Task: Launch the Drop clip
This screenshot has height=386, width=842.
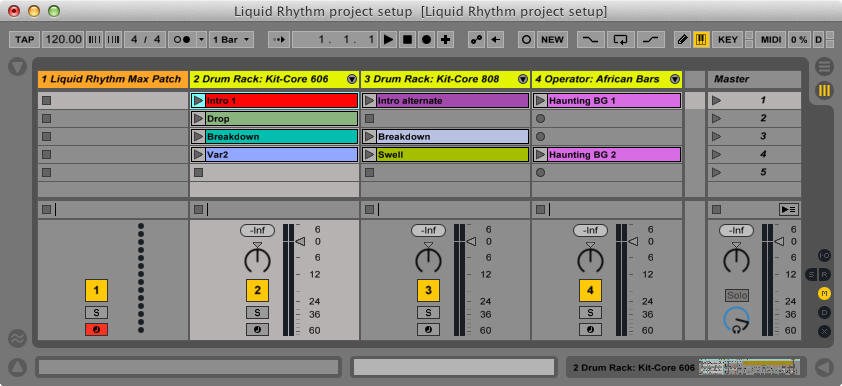Action: [x=198, y=119]
